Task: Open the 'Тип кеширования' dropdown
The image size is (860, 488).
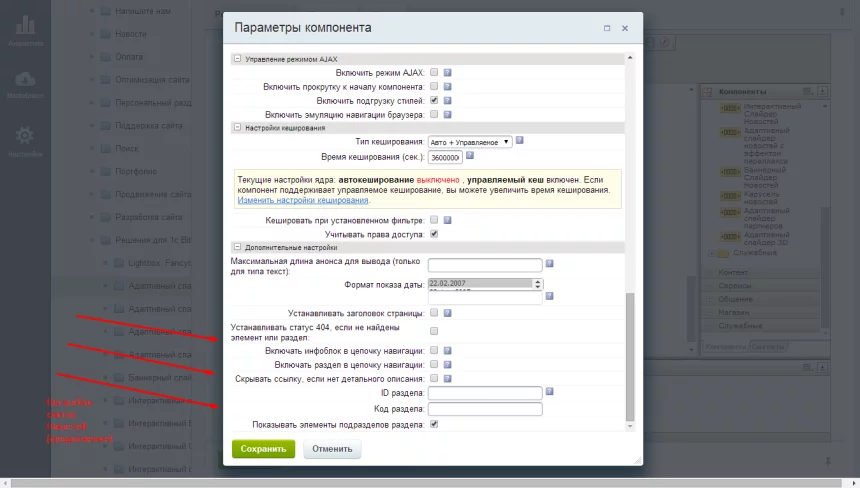Action: pos(470,142)
